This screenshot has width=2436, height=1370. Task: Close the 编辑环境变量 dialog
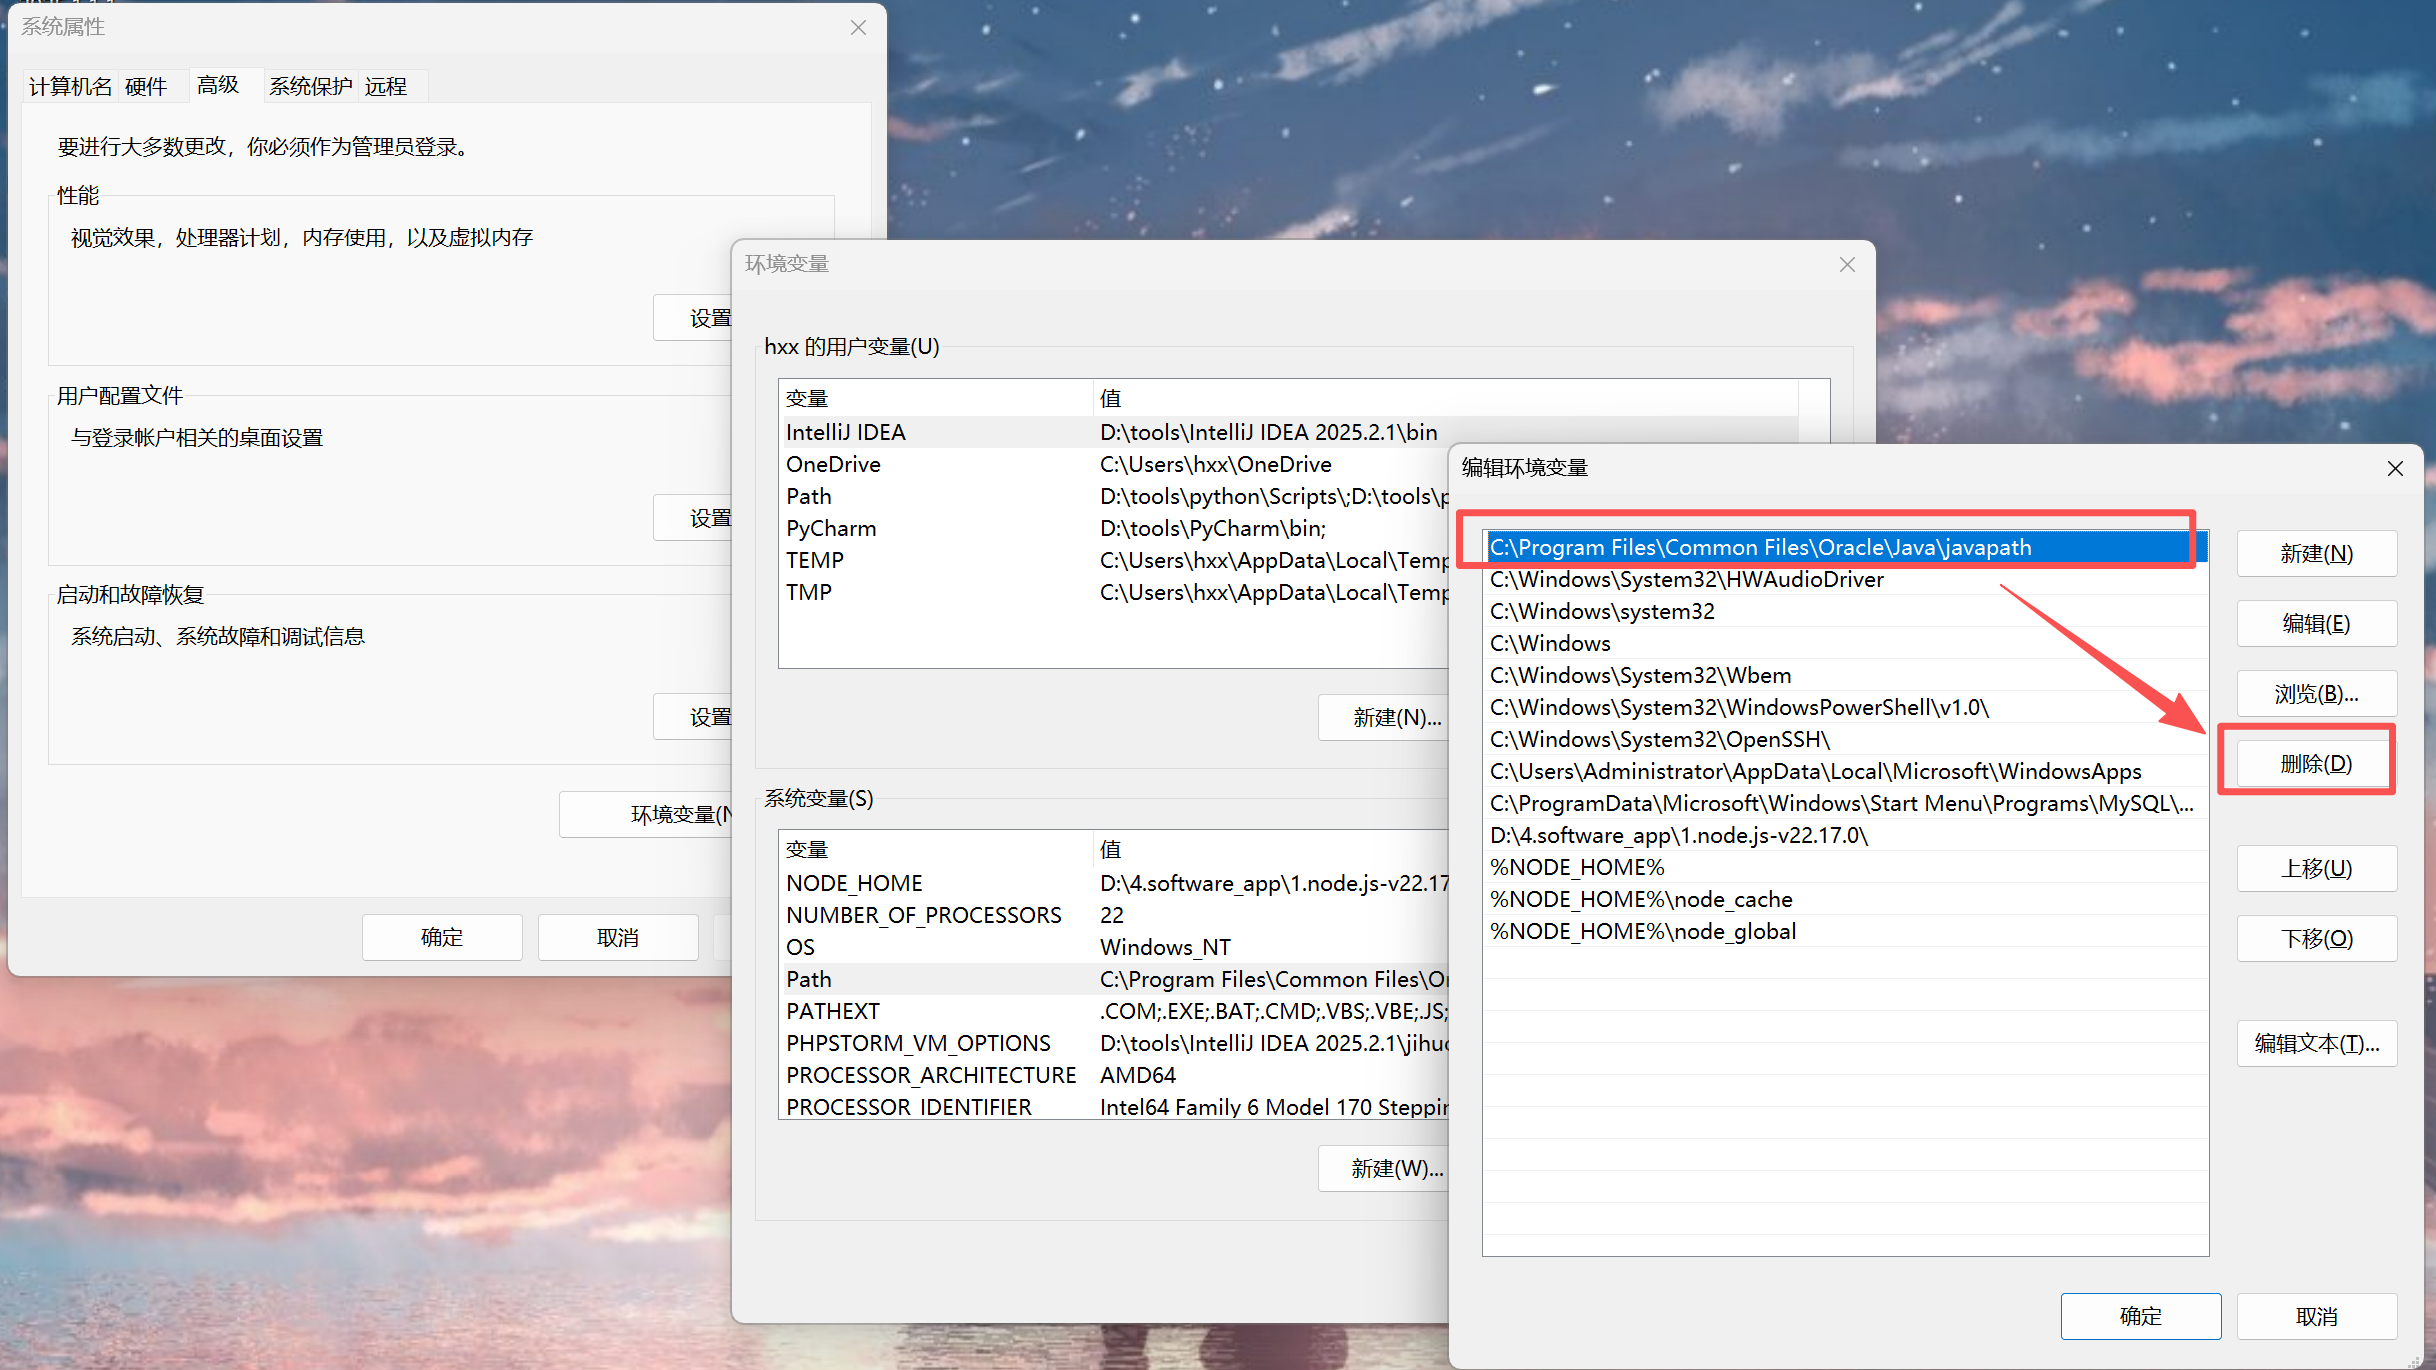click(x=2394, y=469)
